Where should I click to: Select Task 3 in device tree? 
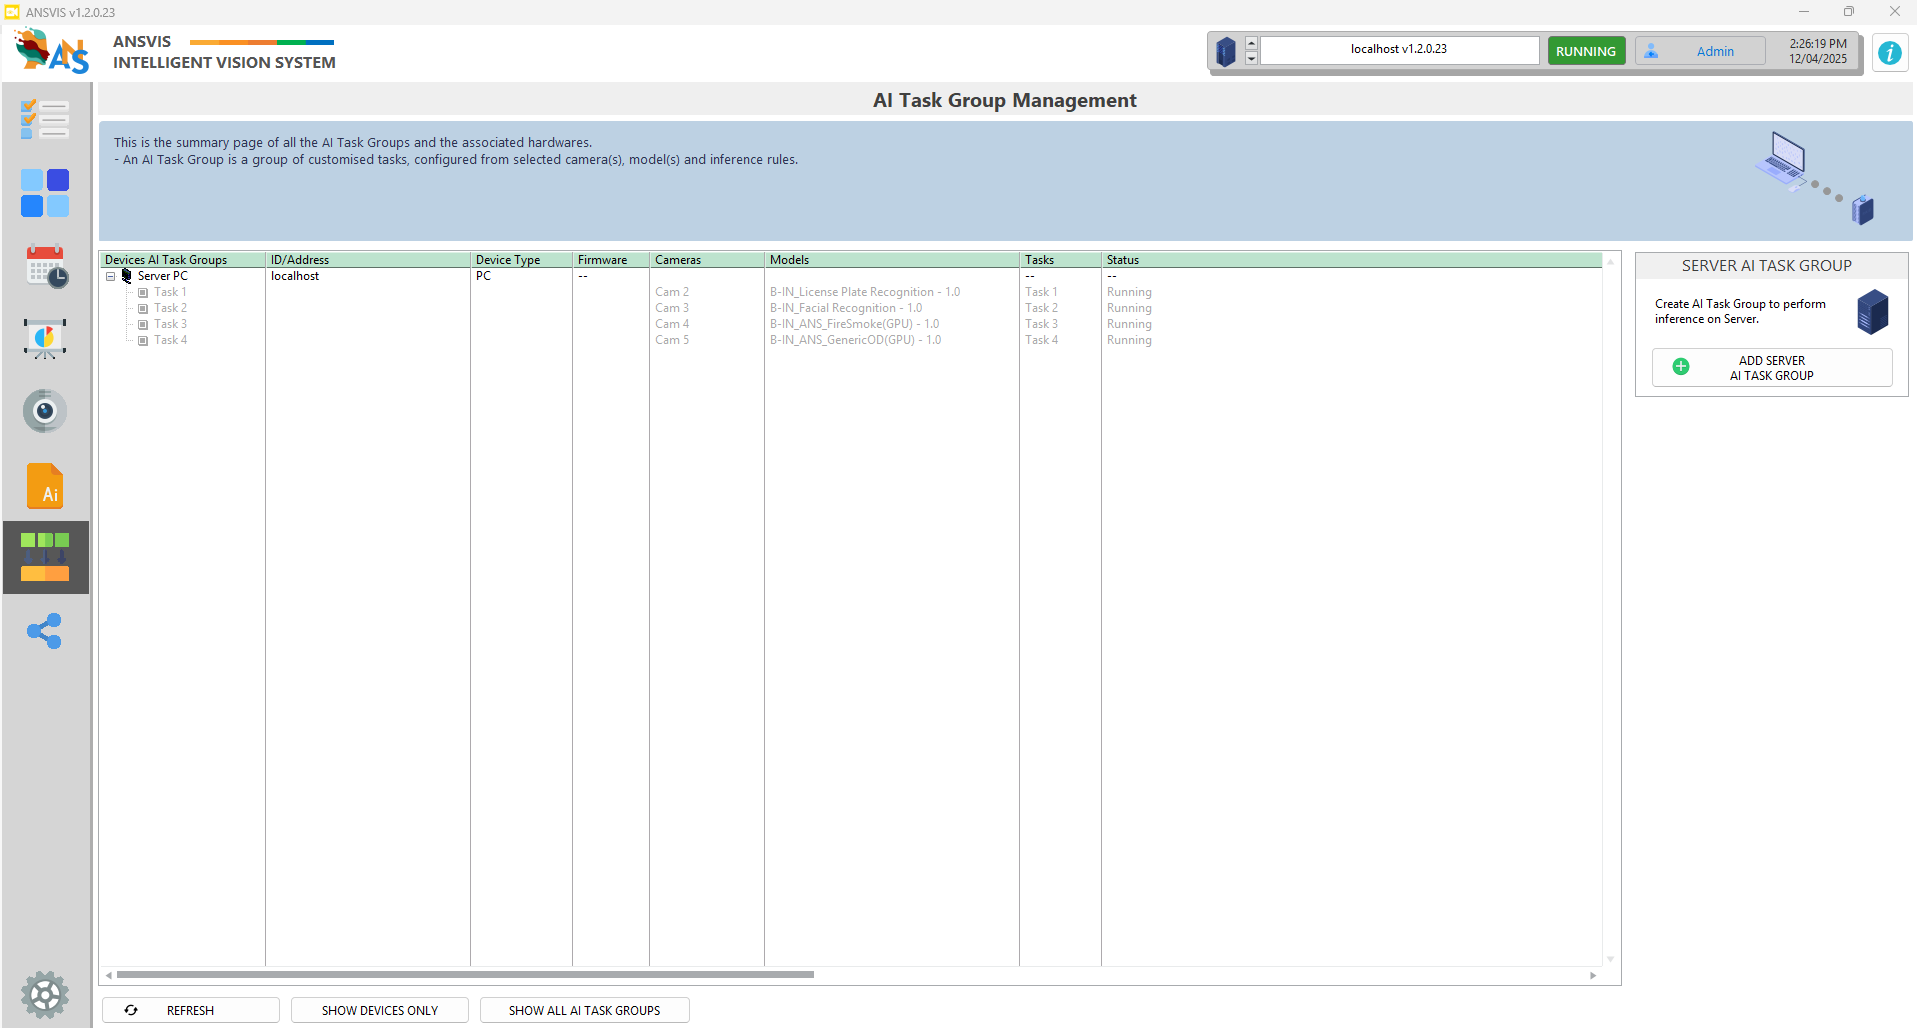[170, 324]
